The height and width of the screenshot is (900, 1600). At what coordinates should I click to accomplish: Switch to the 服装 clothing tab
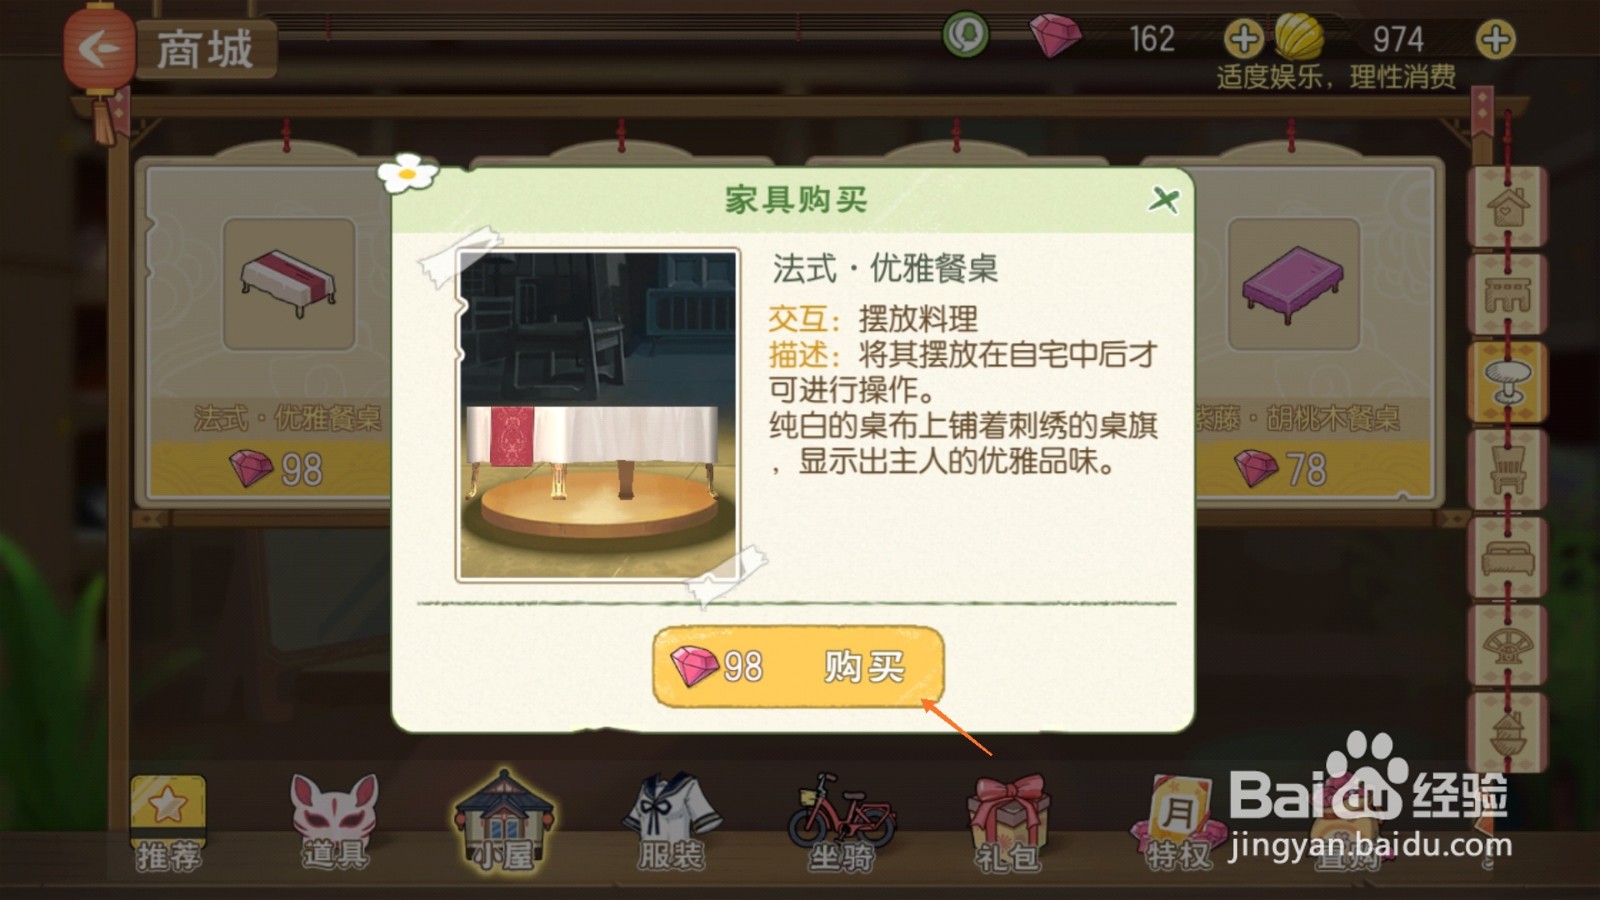(672, 823)
